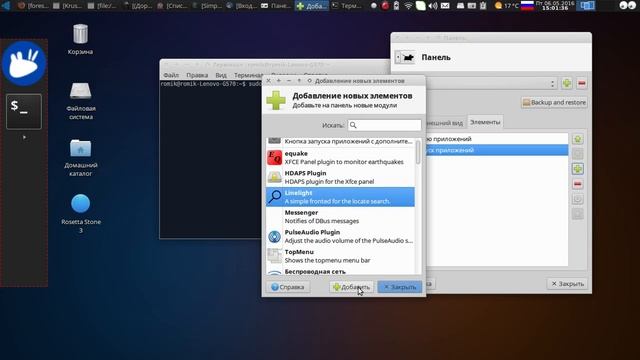Click the Xfce mouse launcher in left panel

point(24,63)
